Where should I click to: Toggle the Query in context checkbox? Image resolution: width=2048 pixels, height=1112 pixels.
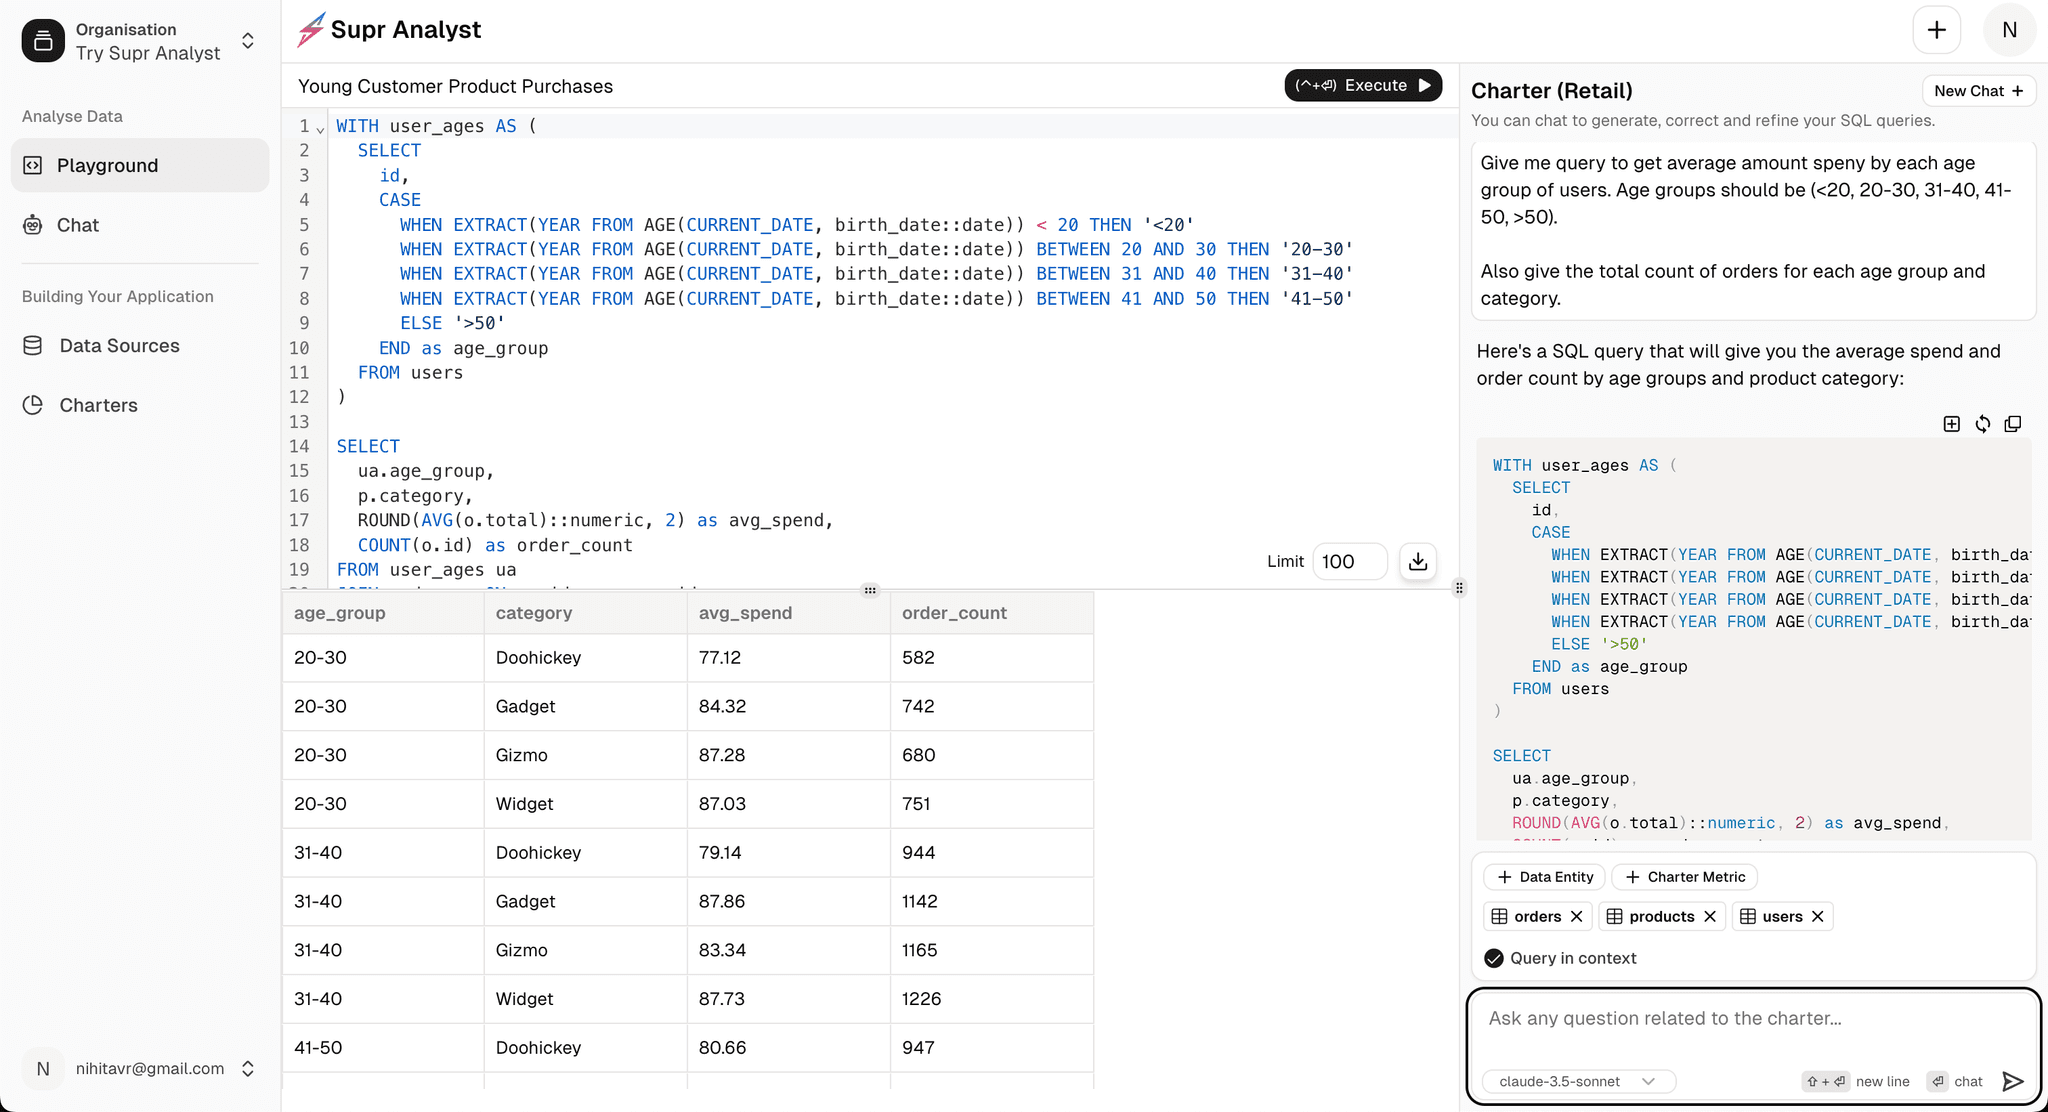1494,957
